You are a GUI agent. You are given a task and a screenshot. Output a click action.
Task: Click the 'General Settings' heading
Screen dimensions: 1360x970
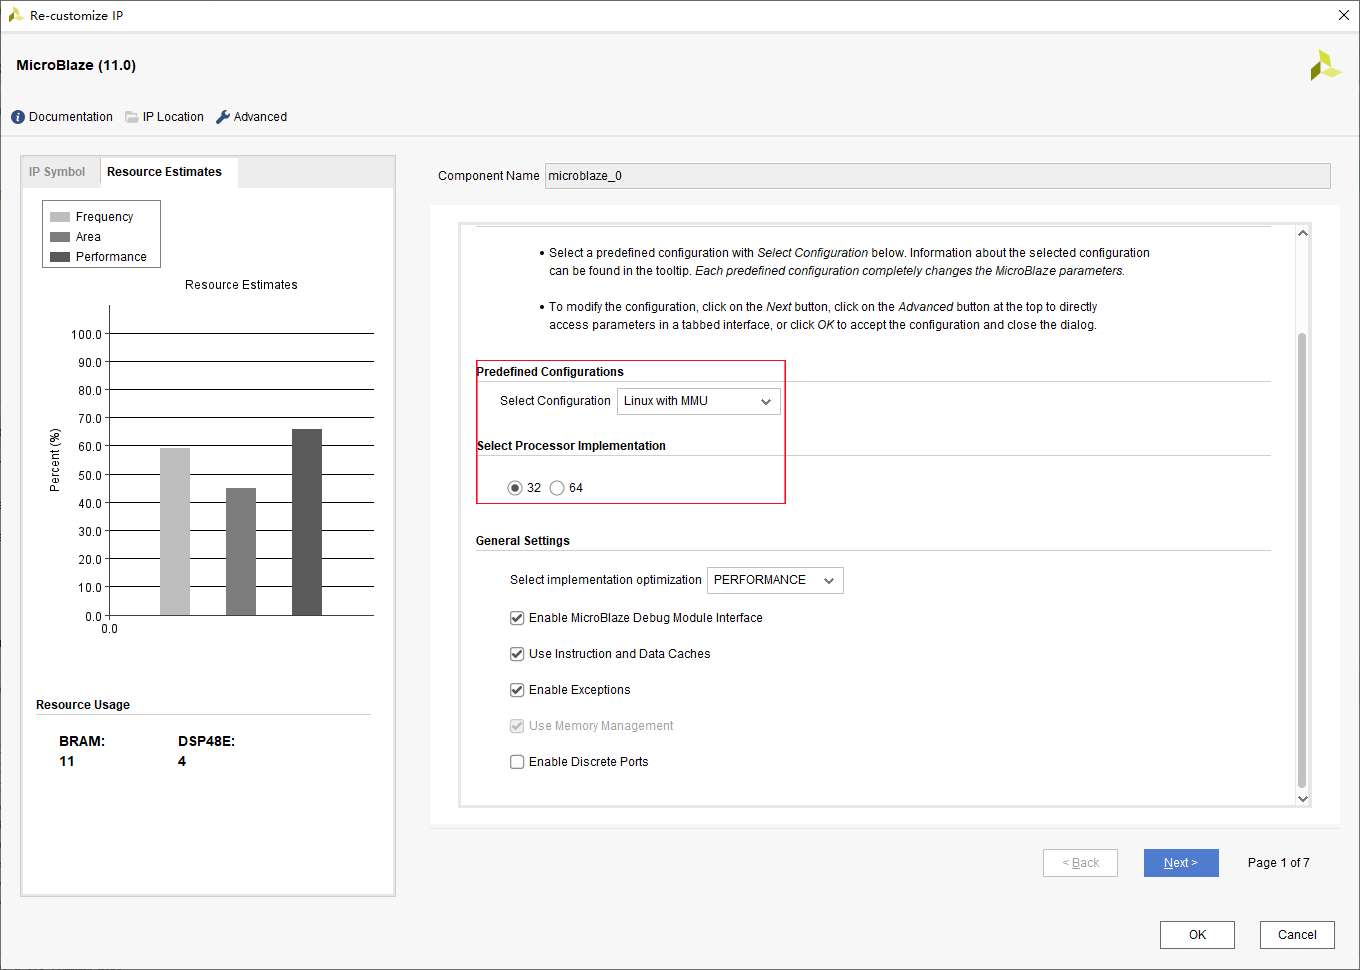(x=522, y=541)
